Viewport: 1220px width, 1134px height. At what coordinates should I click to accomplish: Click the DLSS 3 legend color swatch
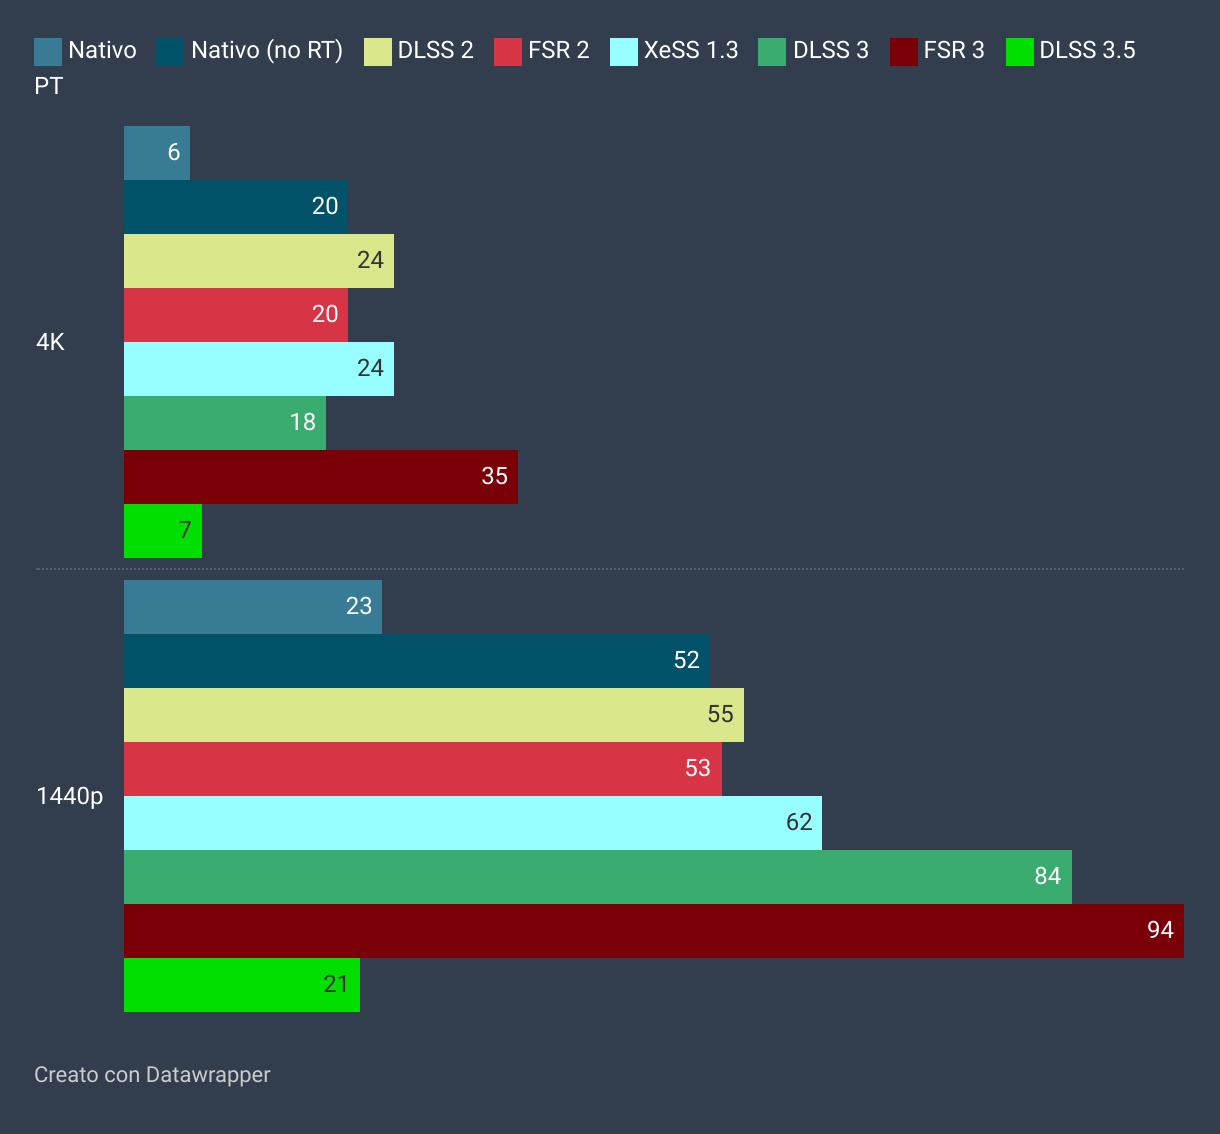[x=772, y=52]
